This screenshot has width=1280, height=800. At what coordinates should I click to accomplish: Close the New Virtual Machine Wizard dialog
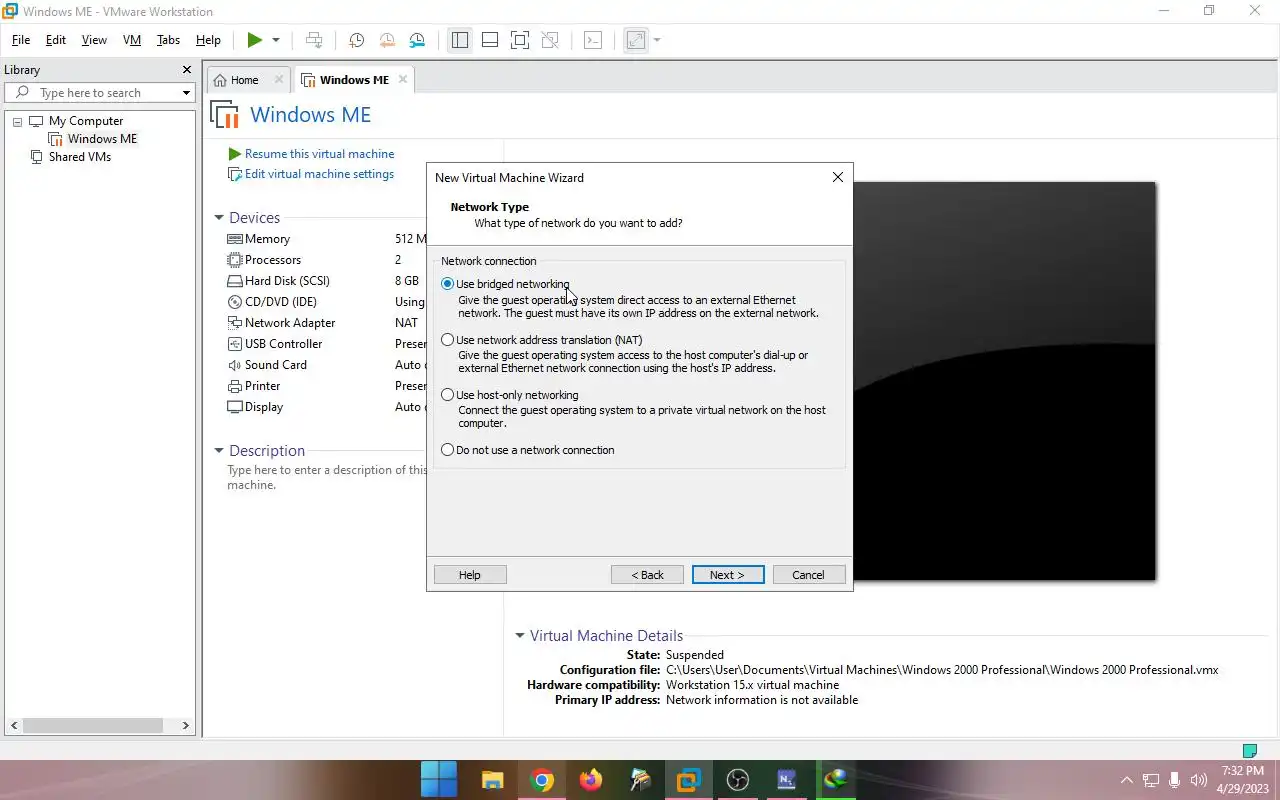(x=838, y=177)
